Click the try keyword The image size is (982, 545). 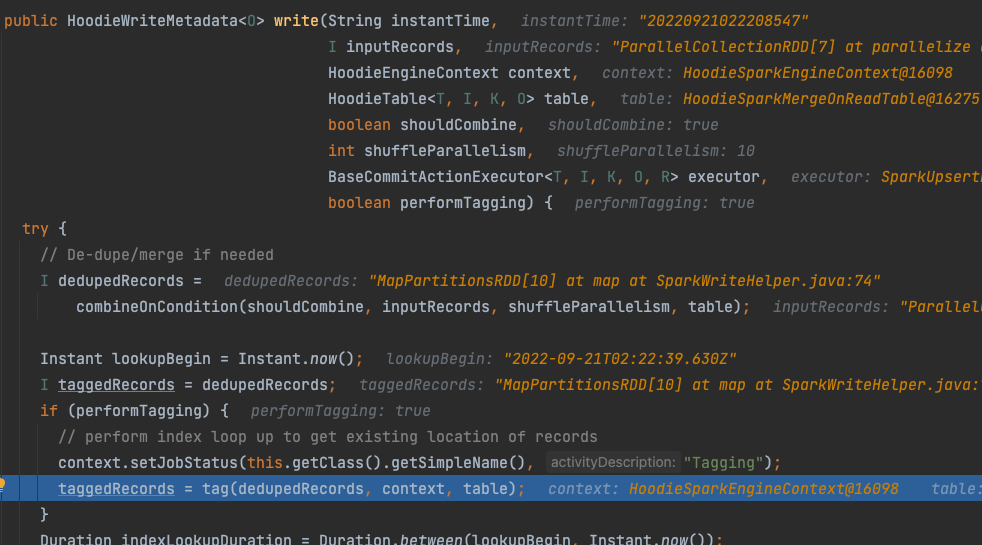tap(35, 229)
